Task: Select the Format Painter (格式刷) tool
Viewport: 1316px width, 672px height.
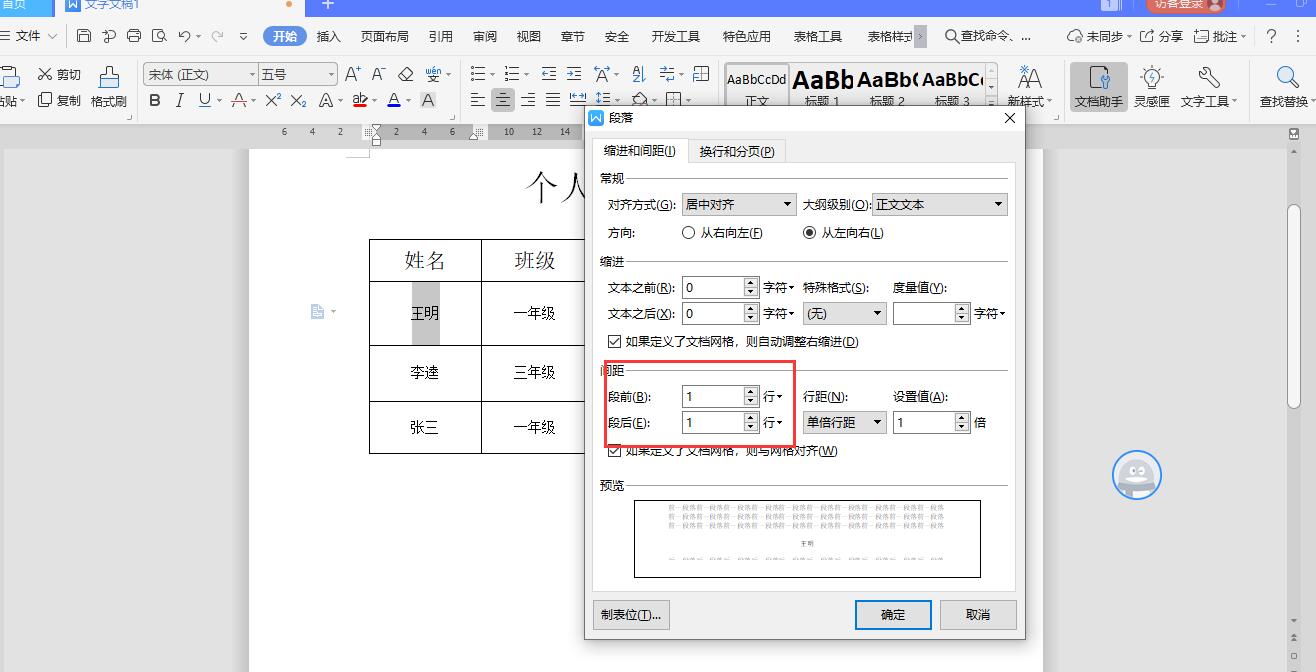Action: click(109, 87)
